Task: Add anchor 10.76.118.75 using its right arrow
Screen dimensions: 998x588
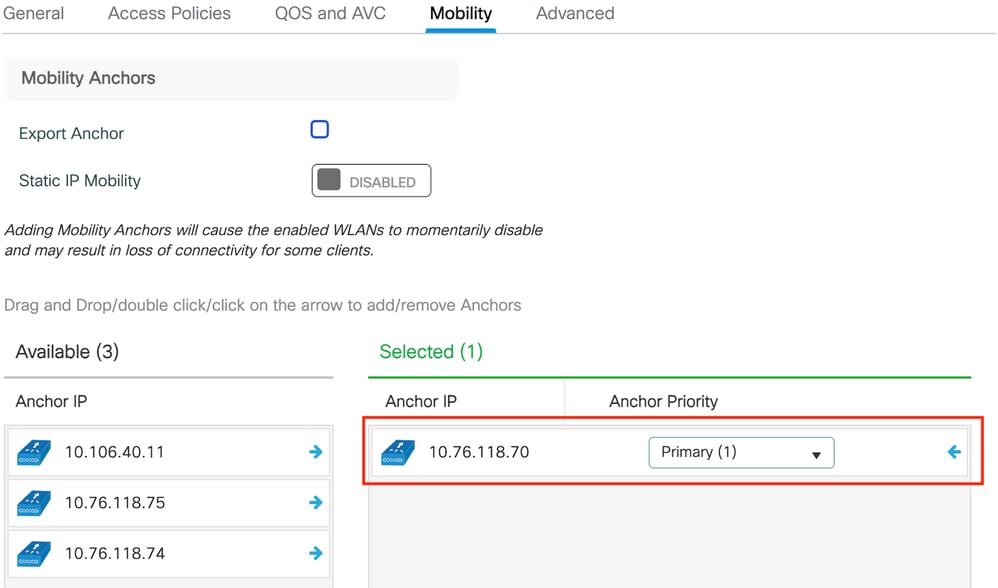Action: [x=316, y=503]
